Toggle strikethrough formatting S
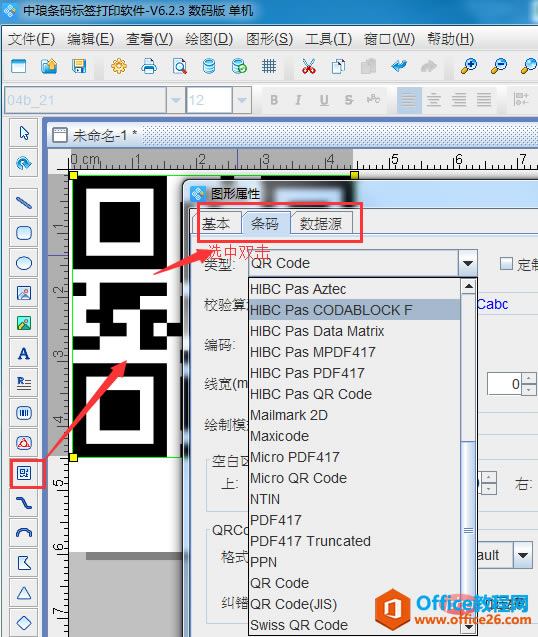Screen dimensions: 538x637 coord(349,100)
